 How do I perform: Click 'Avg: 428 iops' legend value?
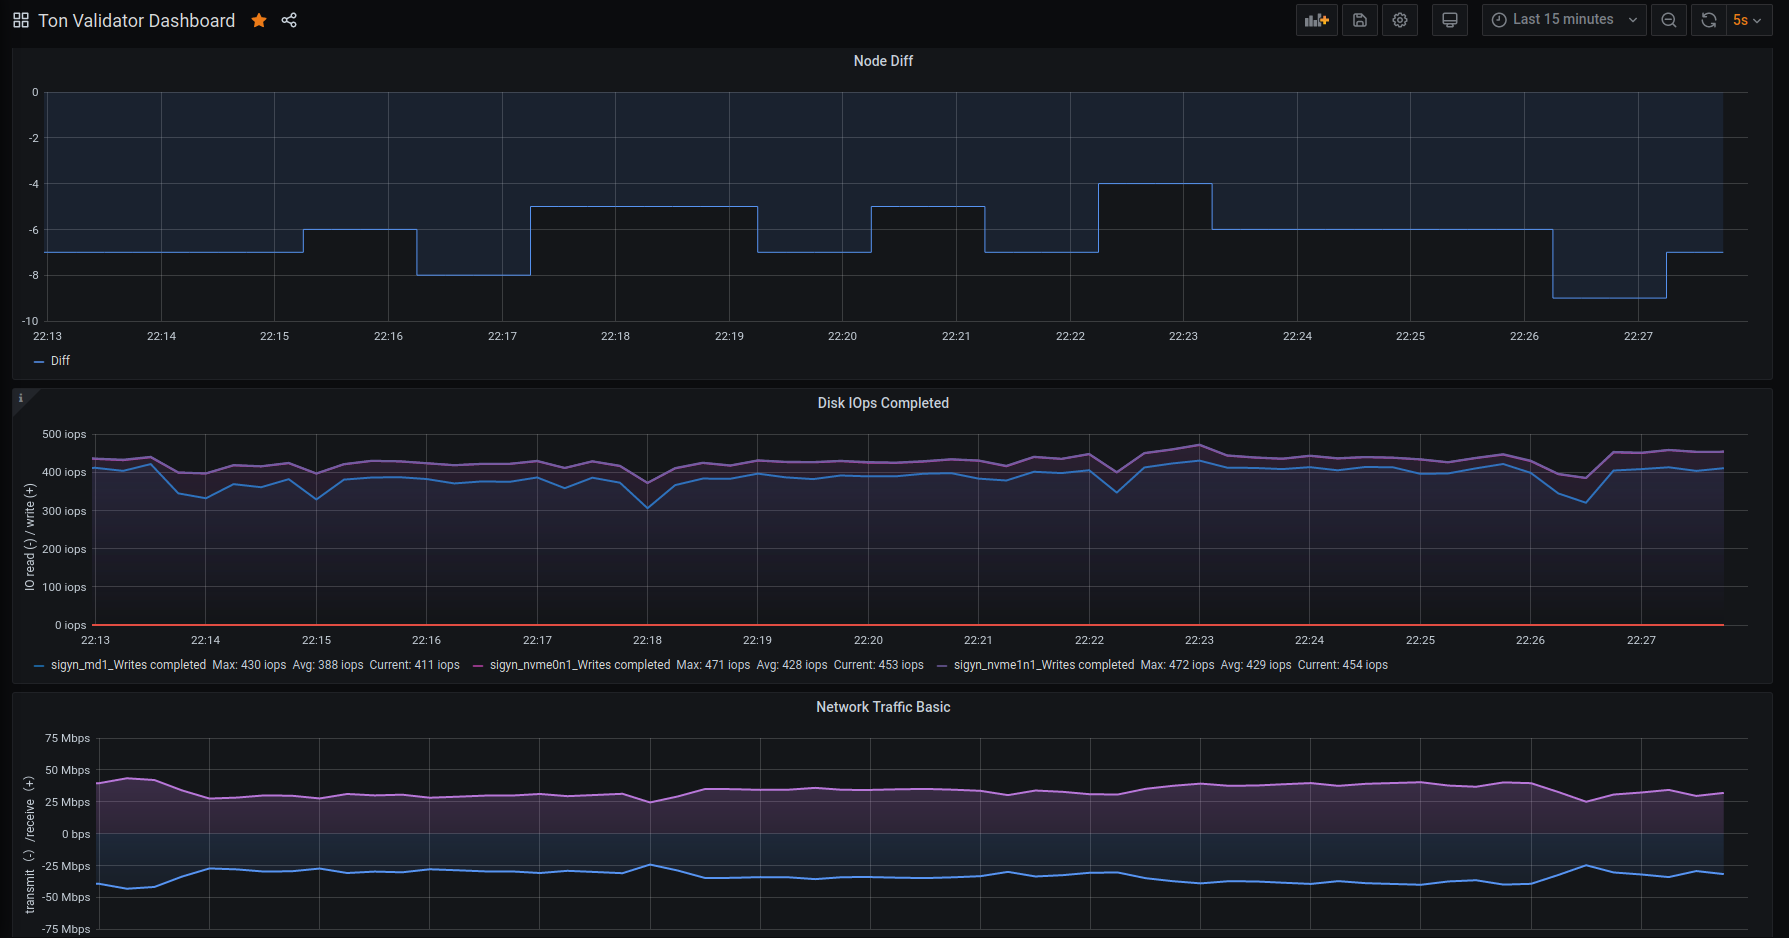792,665
